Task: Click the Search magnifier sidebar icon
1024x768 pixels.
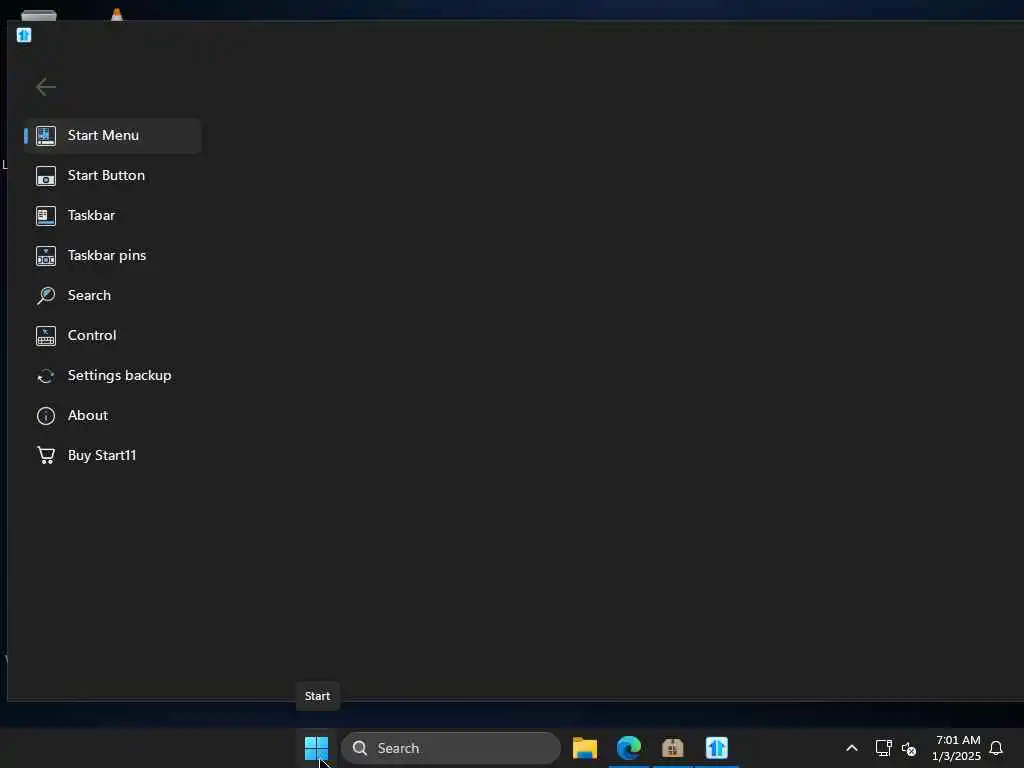Action: 46,295
